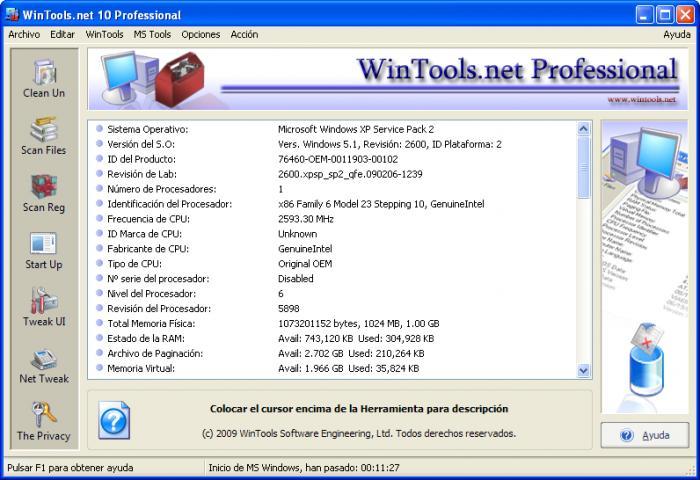
Task: Click the Inicio de MS Windows uptime status
Action: pos(304,468)
